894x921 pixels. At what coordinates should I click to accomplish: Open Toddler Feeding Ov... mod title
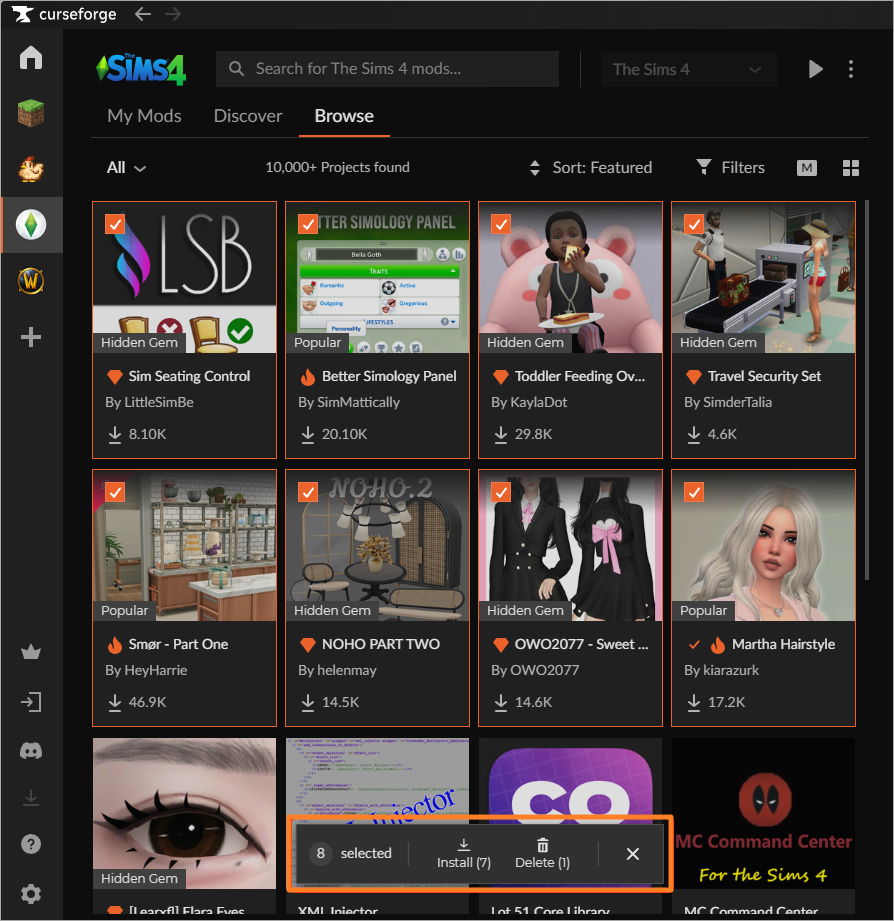[580, 376]
